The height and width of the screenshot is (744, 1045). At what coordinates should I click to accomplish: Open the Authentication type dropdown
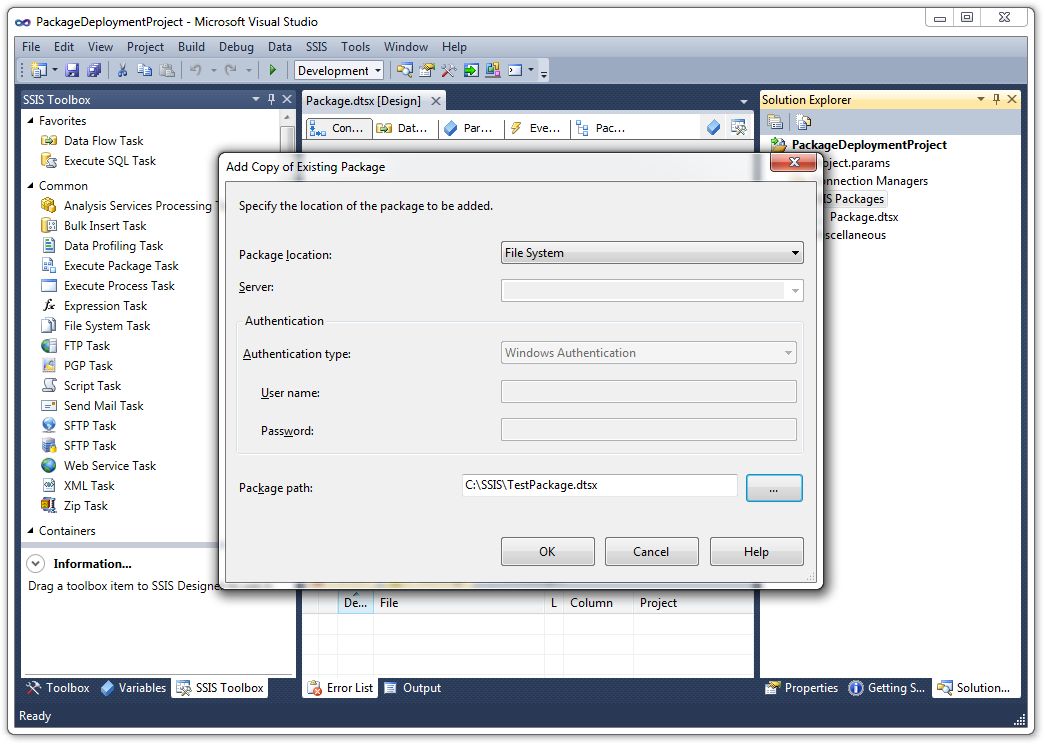click(648, 353)
